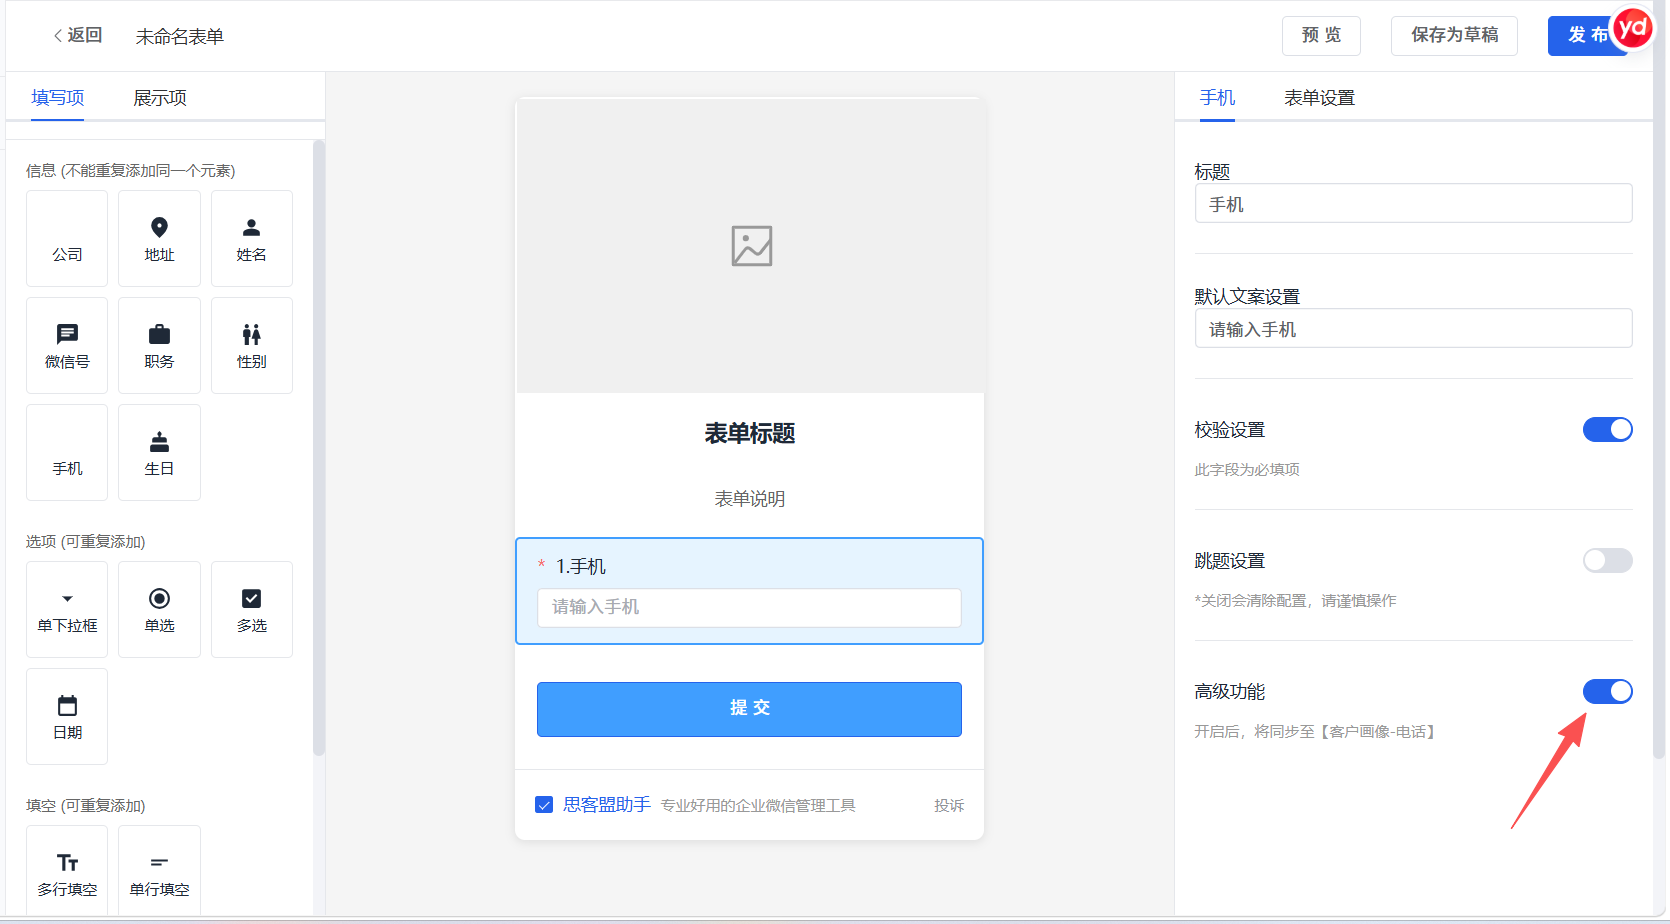Select the 1.手机 question label
The image size is (1670, 924).
(x=581, y=567)
